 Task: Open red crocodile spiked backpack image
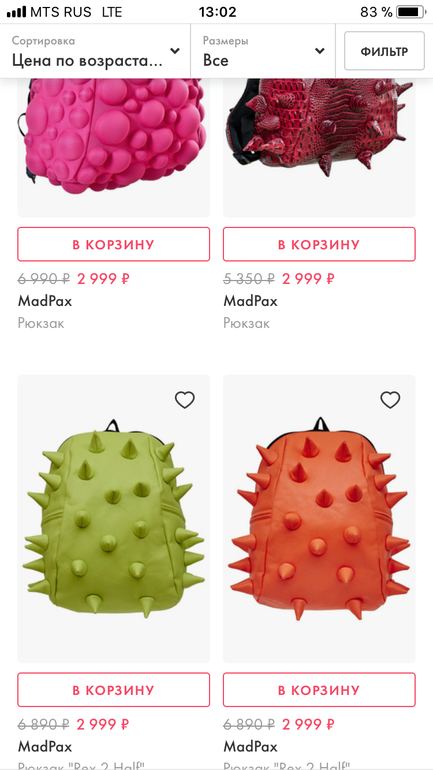[319, 147]
